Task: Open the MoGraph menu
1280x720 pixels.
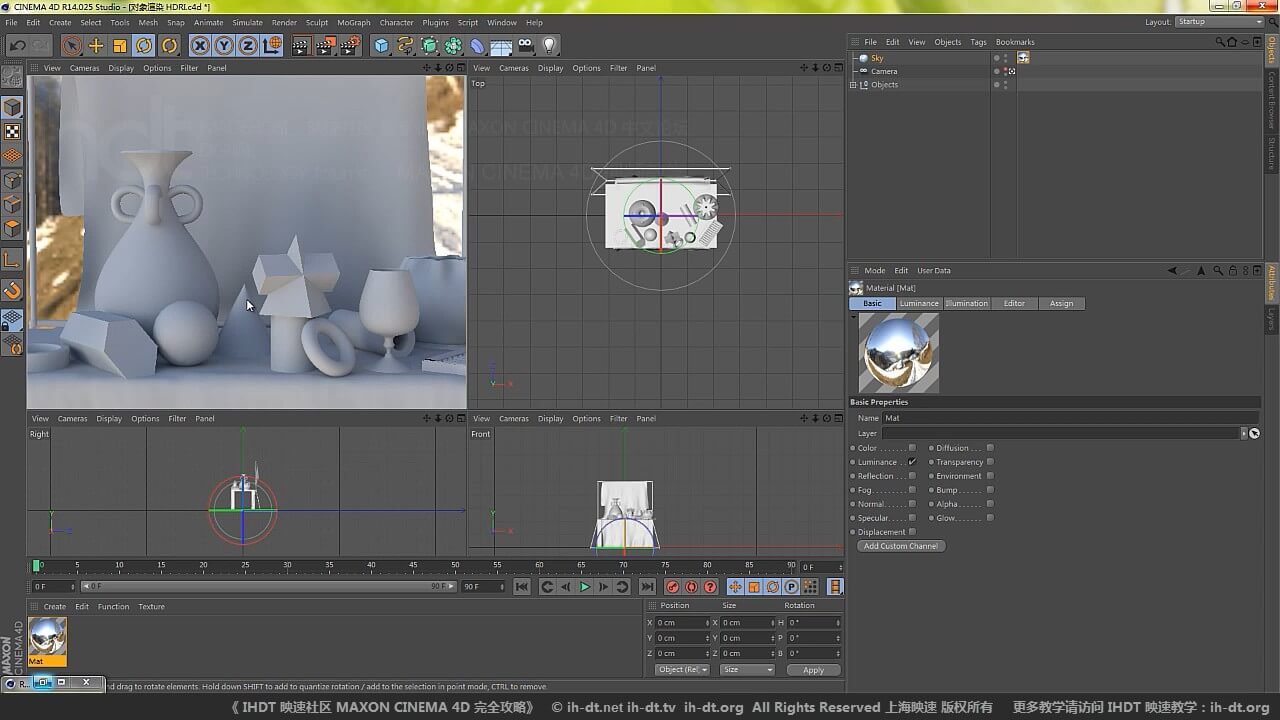Action: (353, 22)
